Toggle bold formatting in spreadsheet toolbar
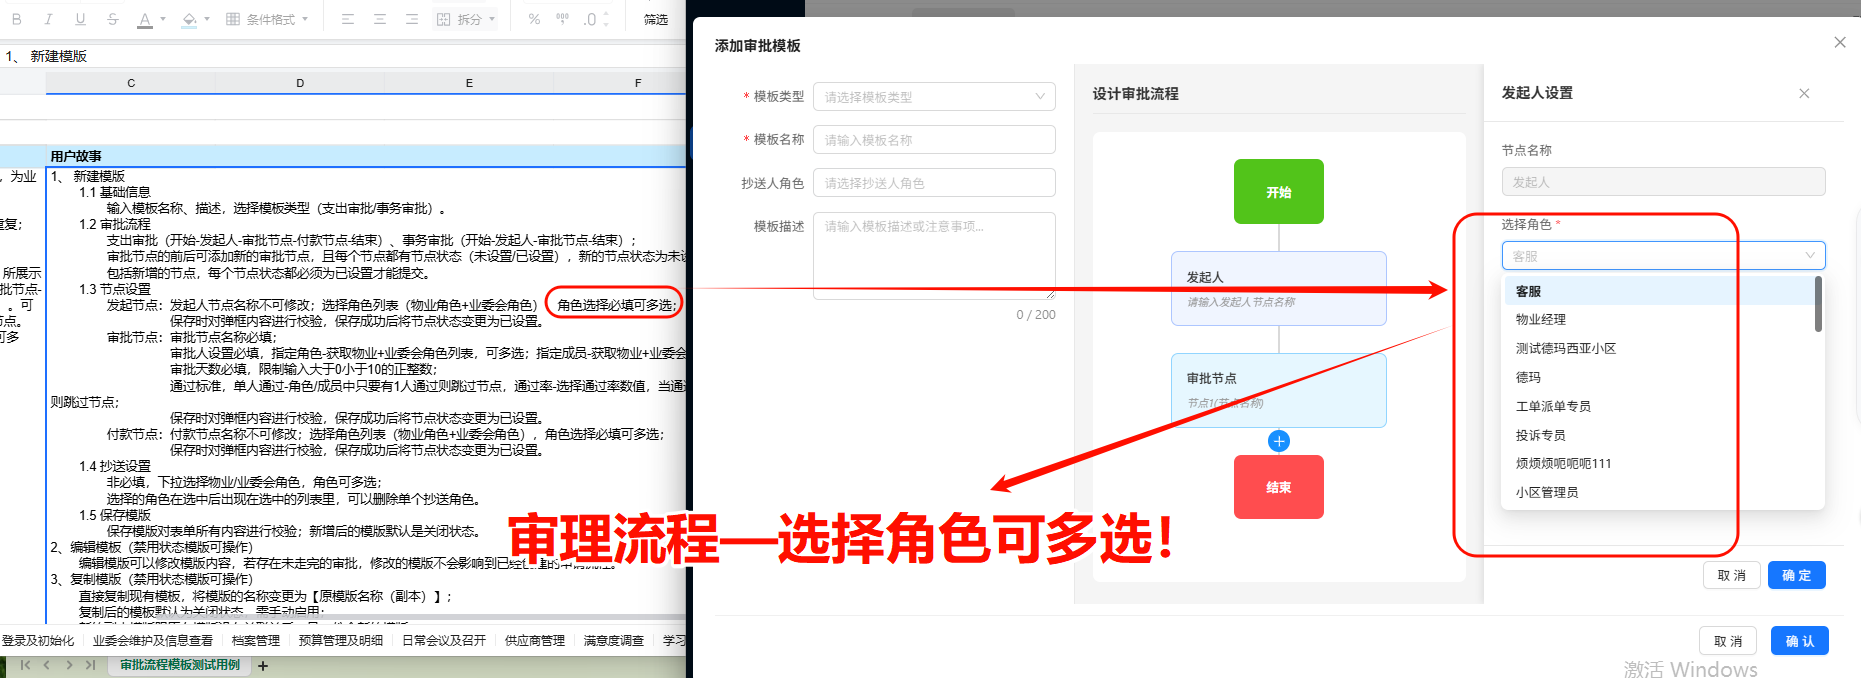This screenshot has height=678, width=1861. [16, 19]
